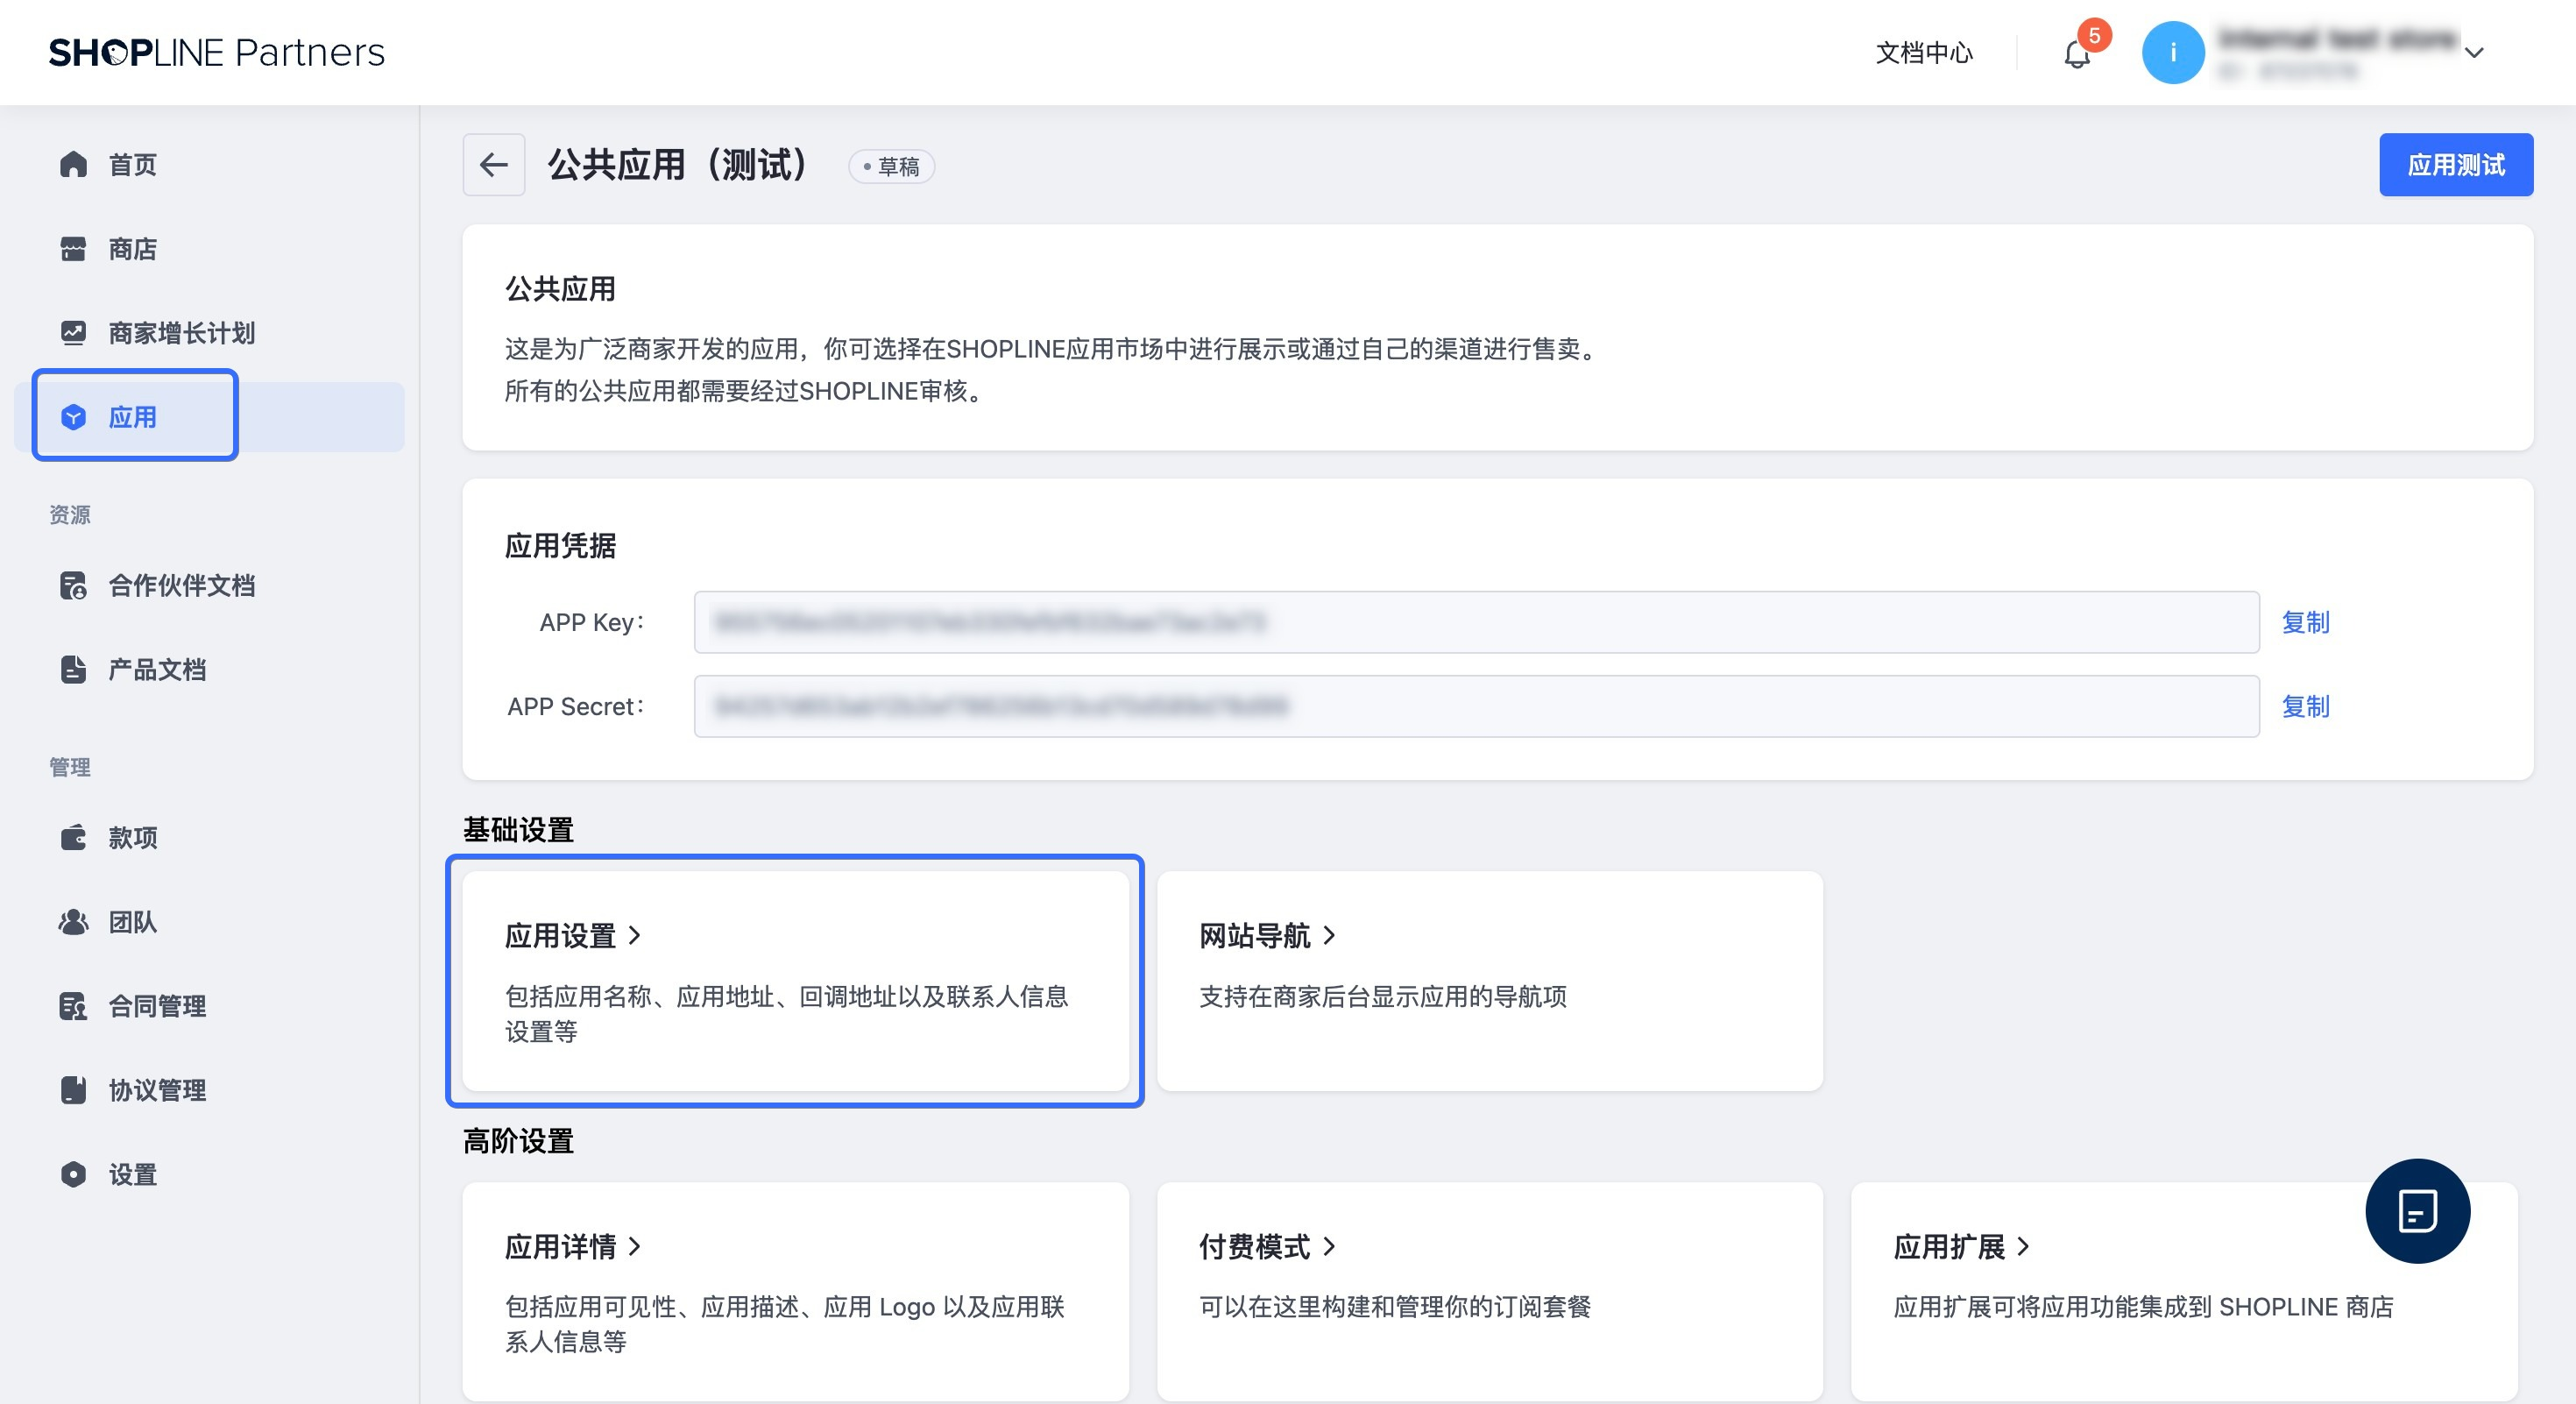The width and height of the screenshot is (2576, 1404).
Task: Click the contract management icon
Action: [x=73, y=1005]
